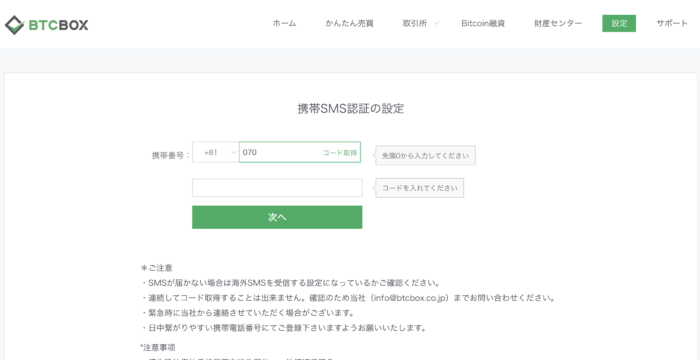Screen dimensions: 700x360
Task: Click the 携帯SMS認証の設定 heading
Action: (350, 109)
